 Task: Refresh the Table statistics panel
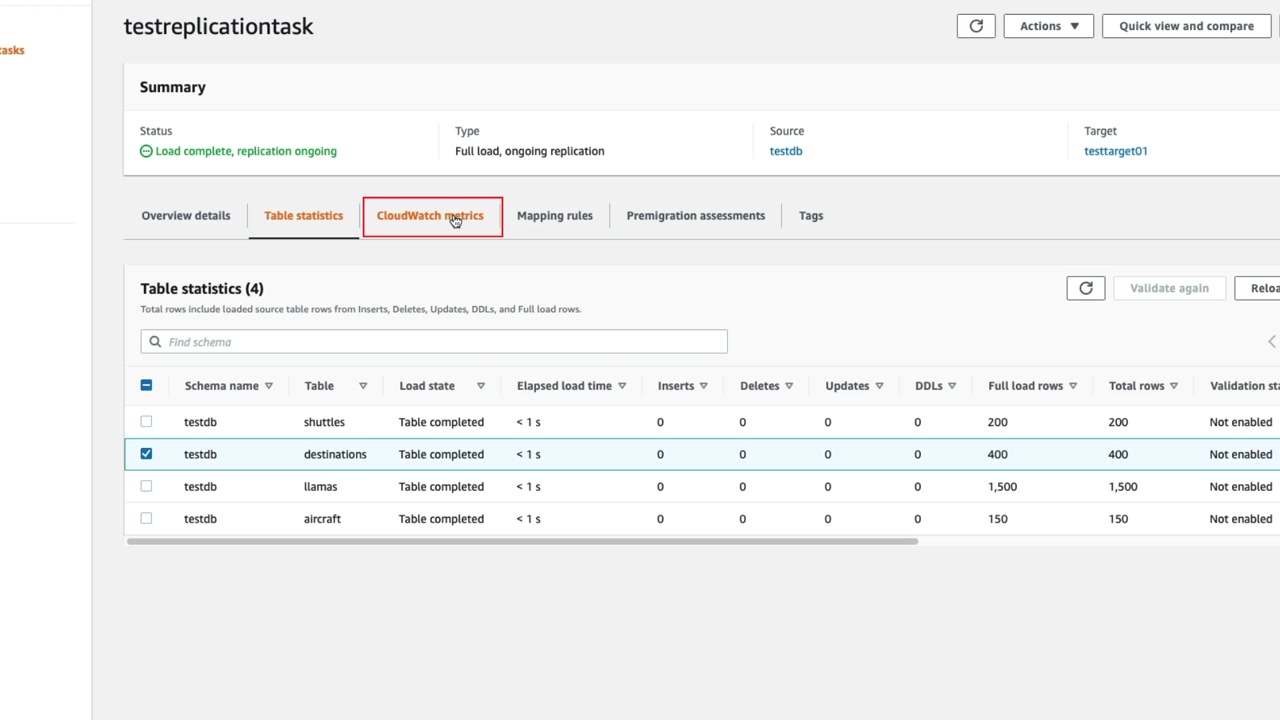(x=1085, y=288)
